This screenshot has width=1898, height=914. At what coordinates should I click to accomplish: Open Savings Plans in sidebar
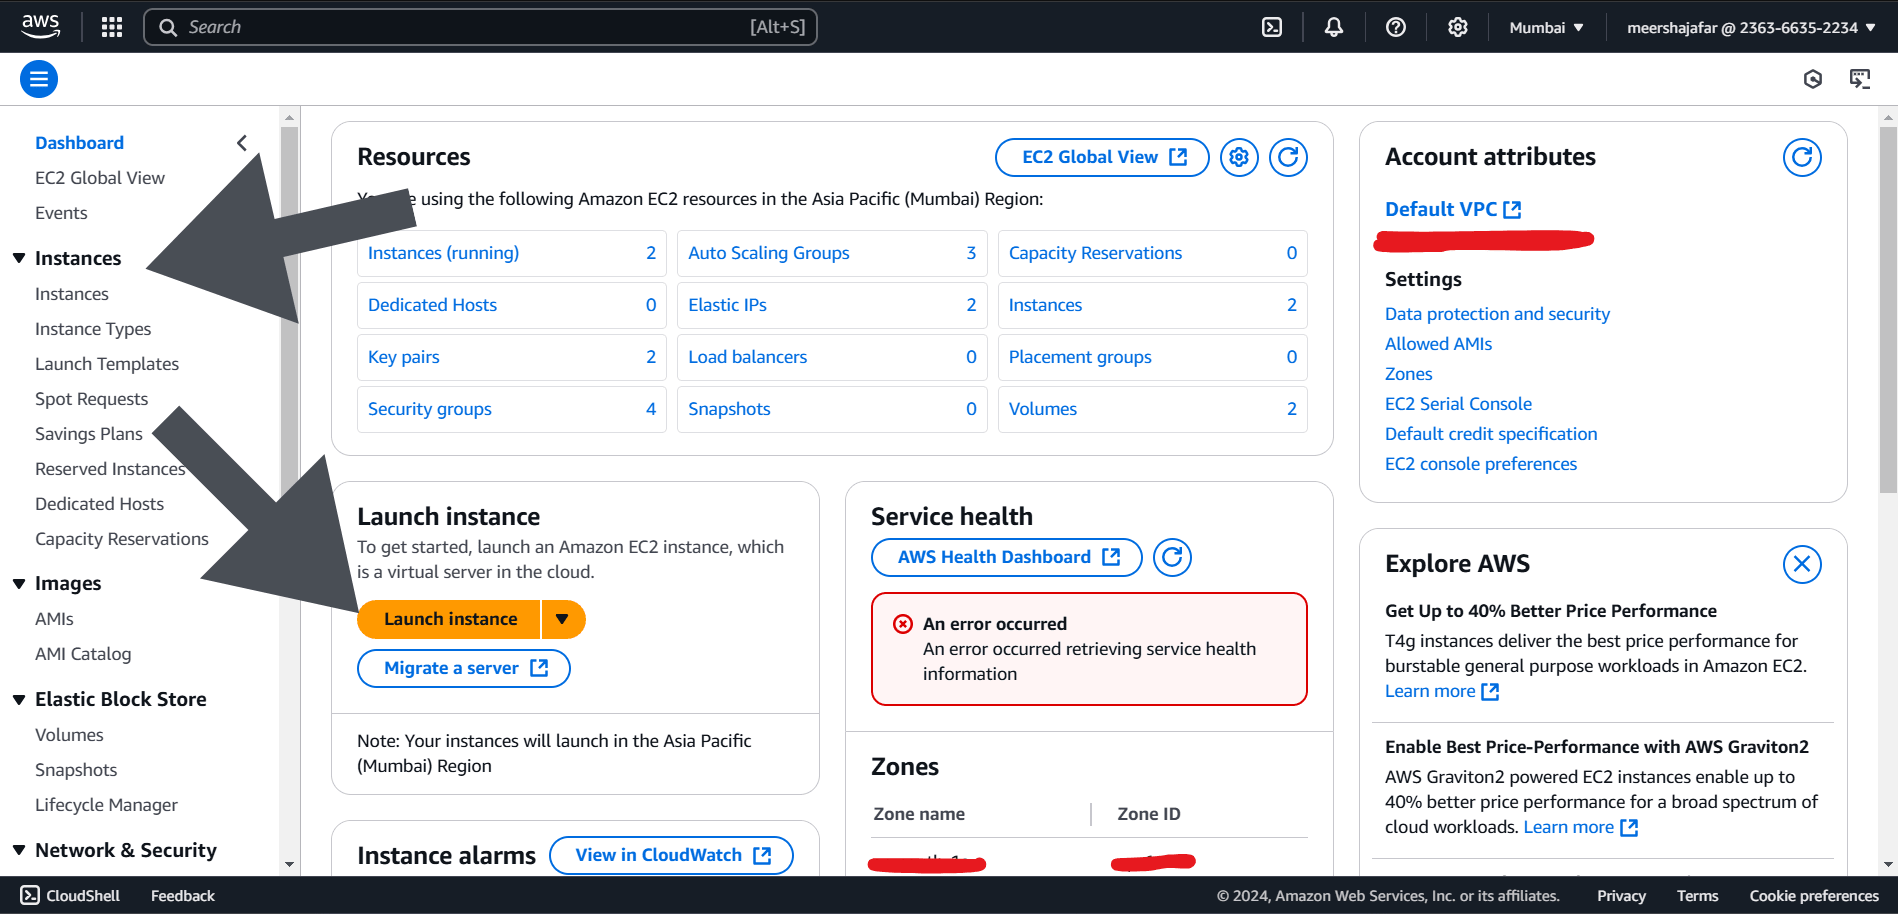click(89, 434)
